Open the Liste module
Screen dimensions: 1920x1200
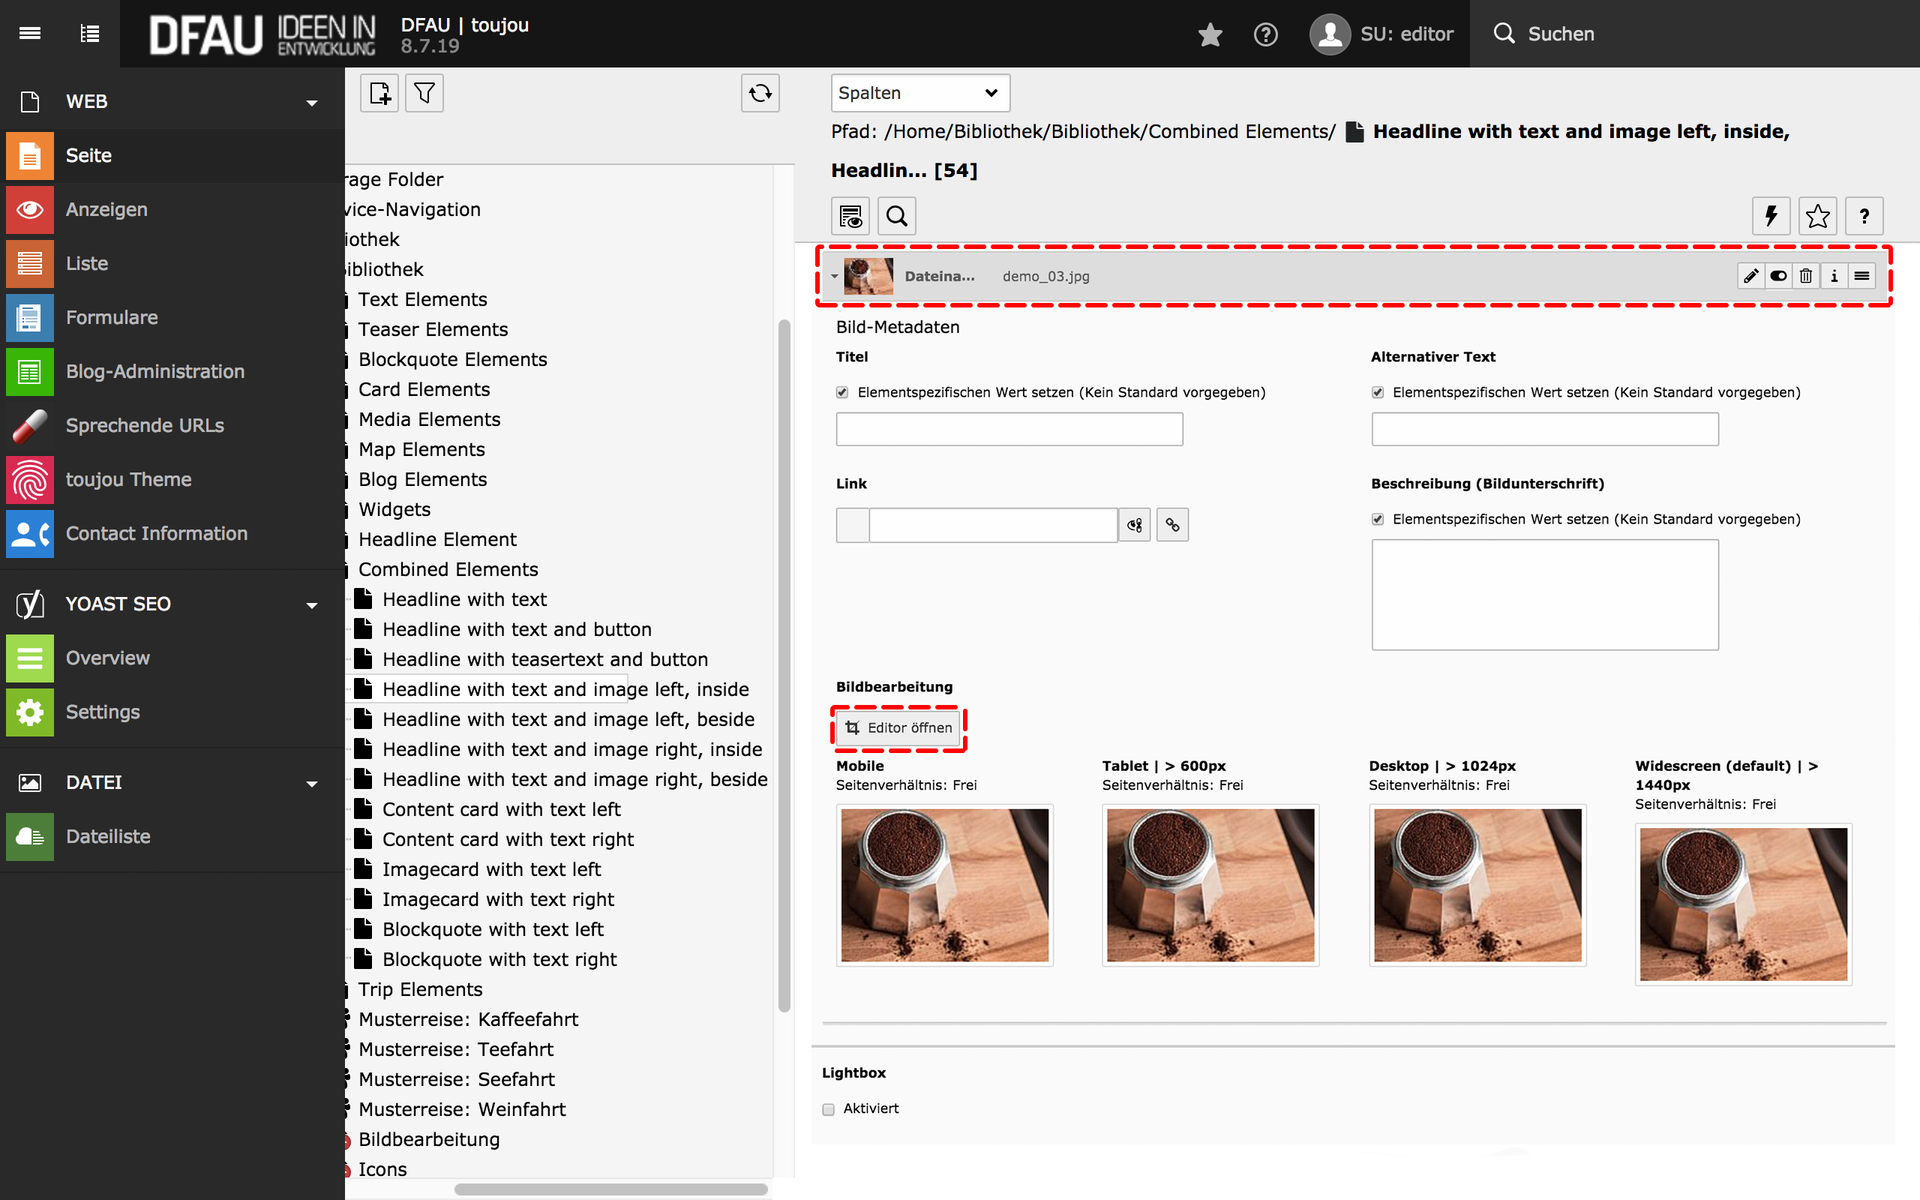pyautogui.click(x=87, y=263)
